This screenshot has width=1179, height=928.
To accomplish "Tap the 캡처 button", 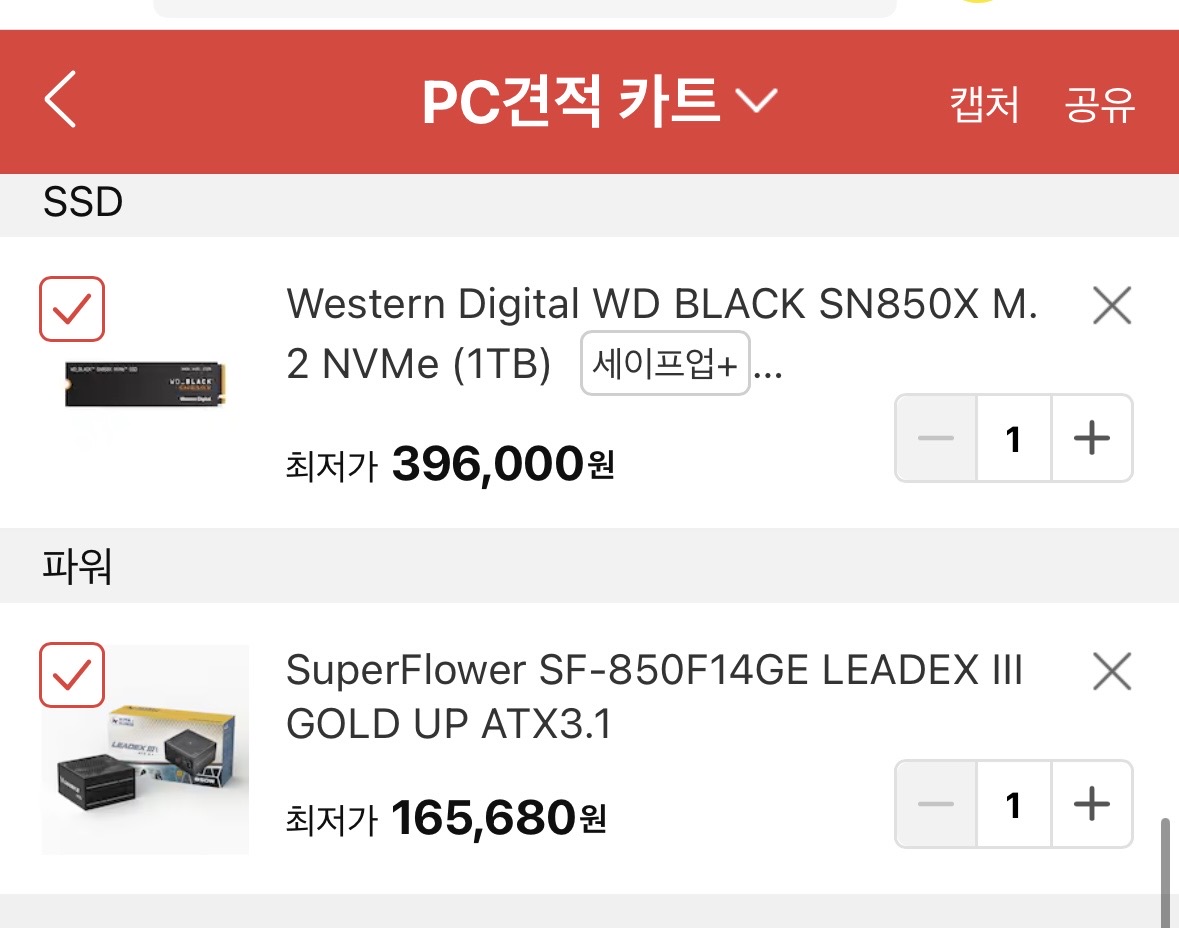I will coord(985,104).
